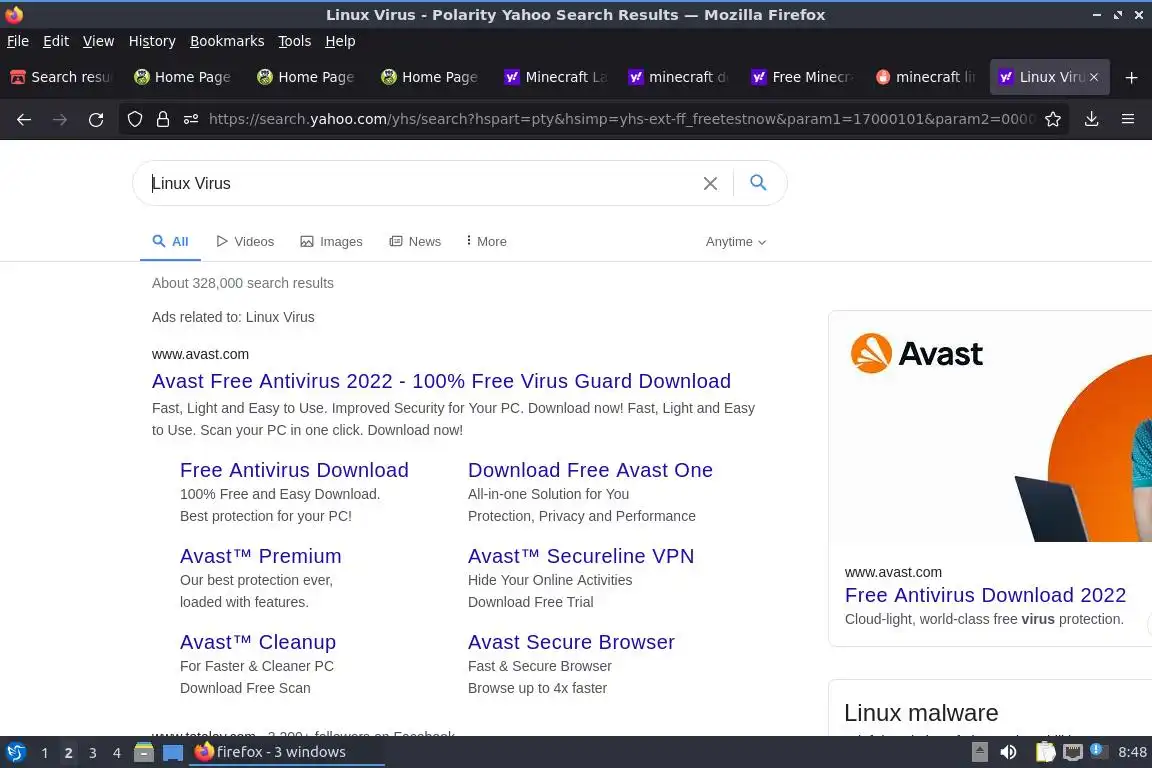Close the Linux Virus tab
Image resolution: width=1152 pixels, height=768 pixels.
pos(1094,77)
